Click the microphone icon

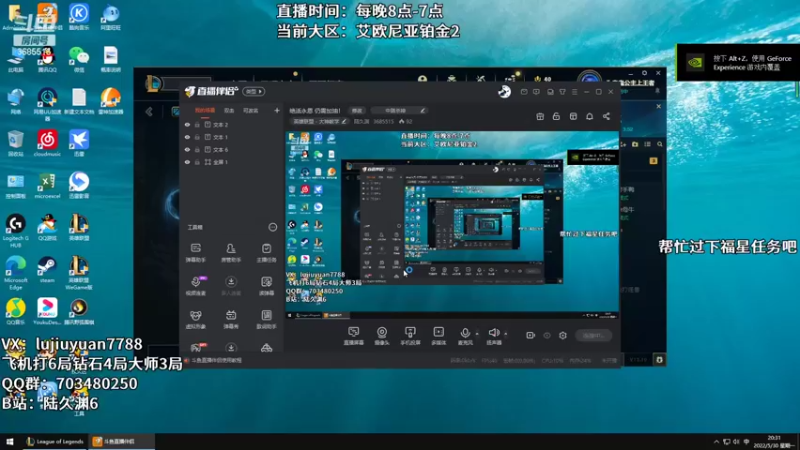(x=465, y=333)
